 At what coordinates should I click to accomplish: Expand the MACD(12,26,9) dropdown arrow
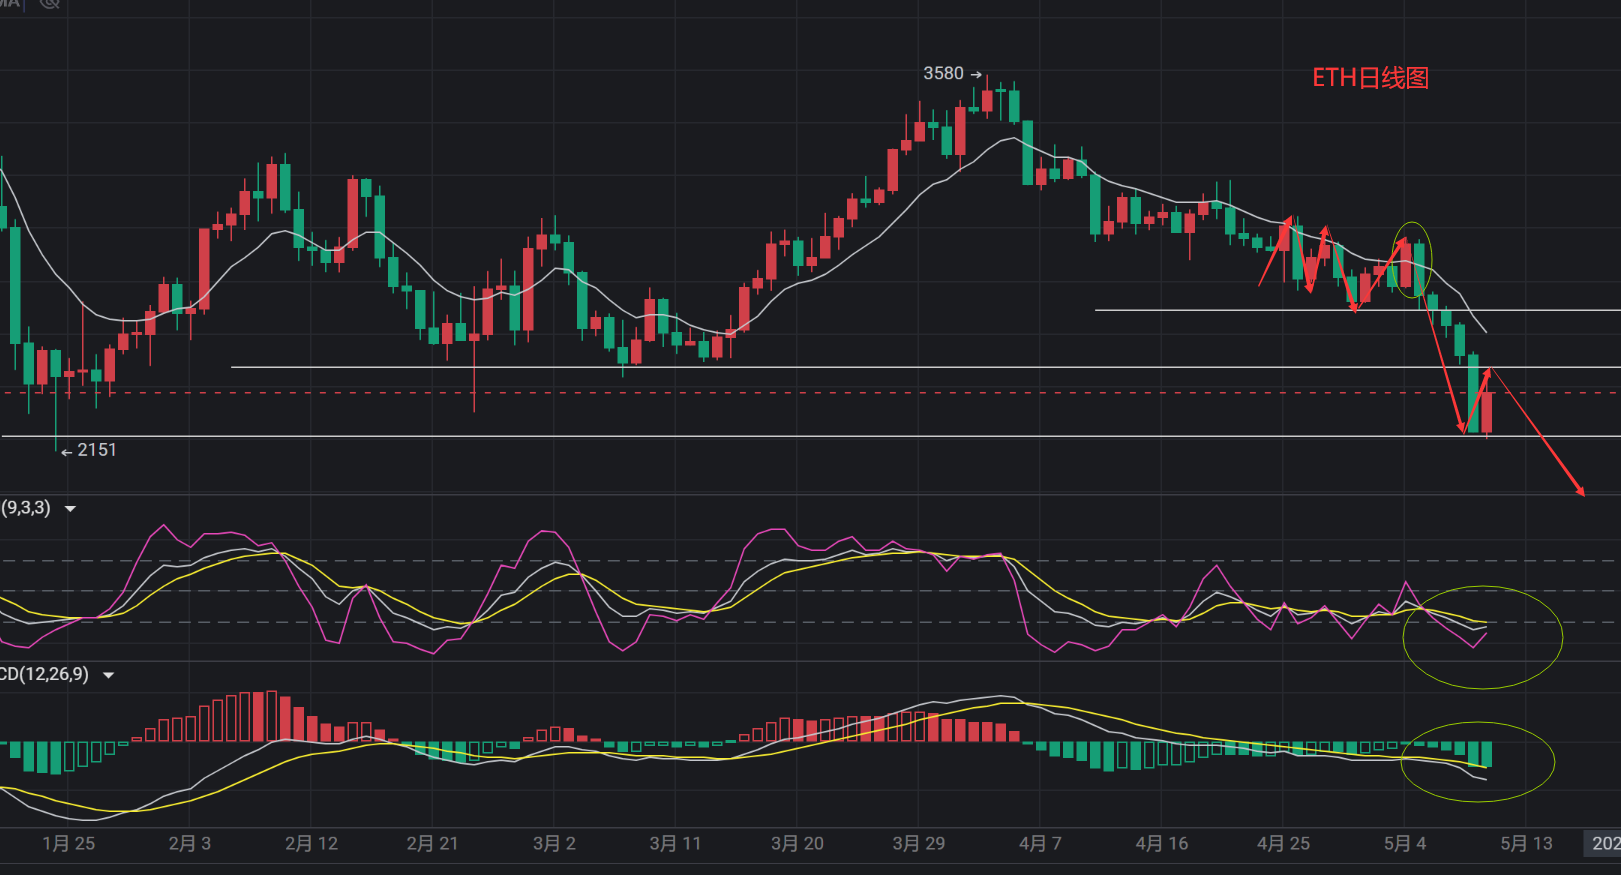click(109, 676)
